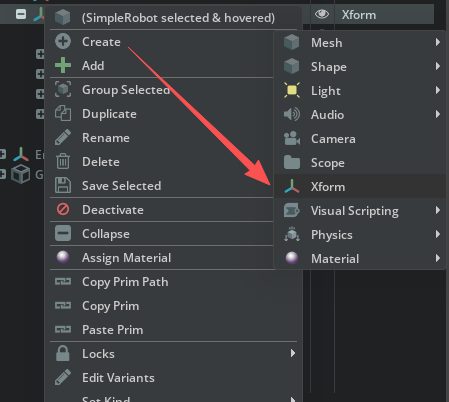Click the Audio speaker icon
449x402 pixels.
(292, 114)
